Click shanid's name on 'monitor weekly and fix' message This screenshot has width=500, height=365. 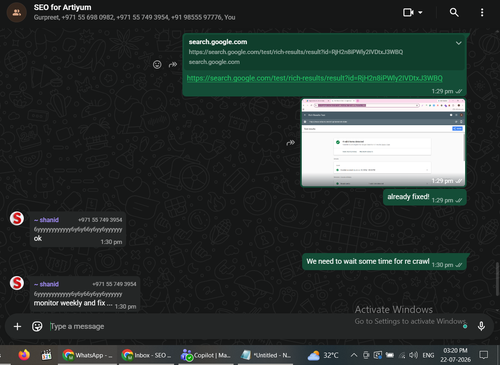coord(47,284)
